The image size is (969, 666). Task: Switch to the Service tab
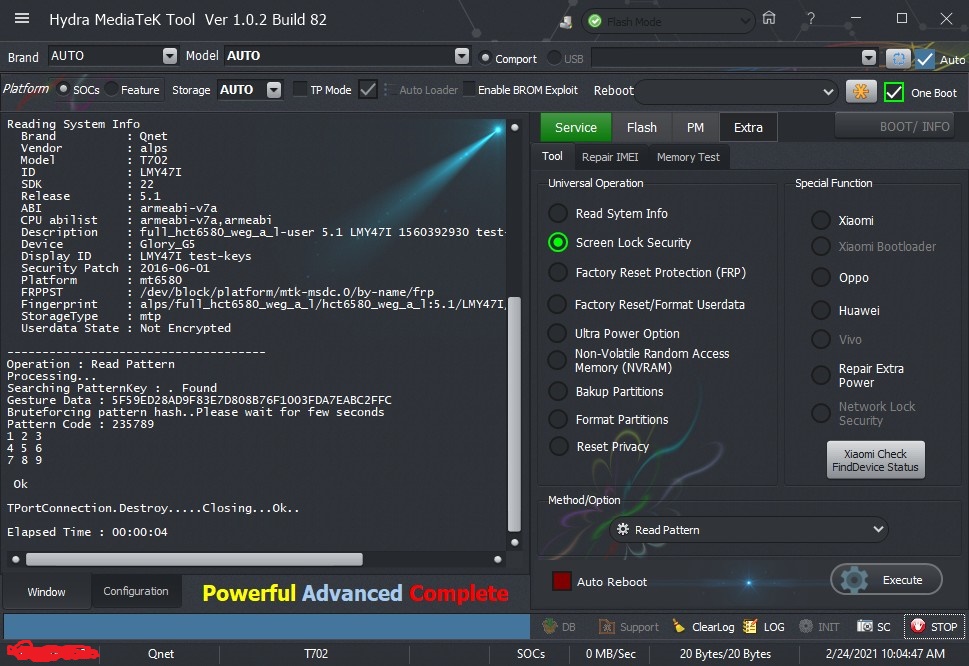575,127
